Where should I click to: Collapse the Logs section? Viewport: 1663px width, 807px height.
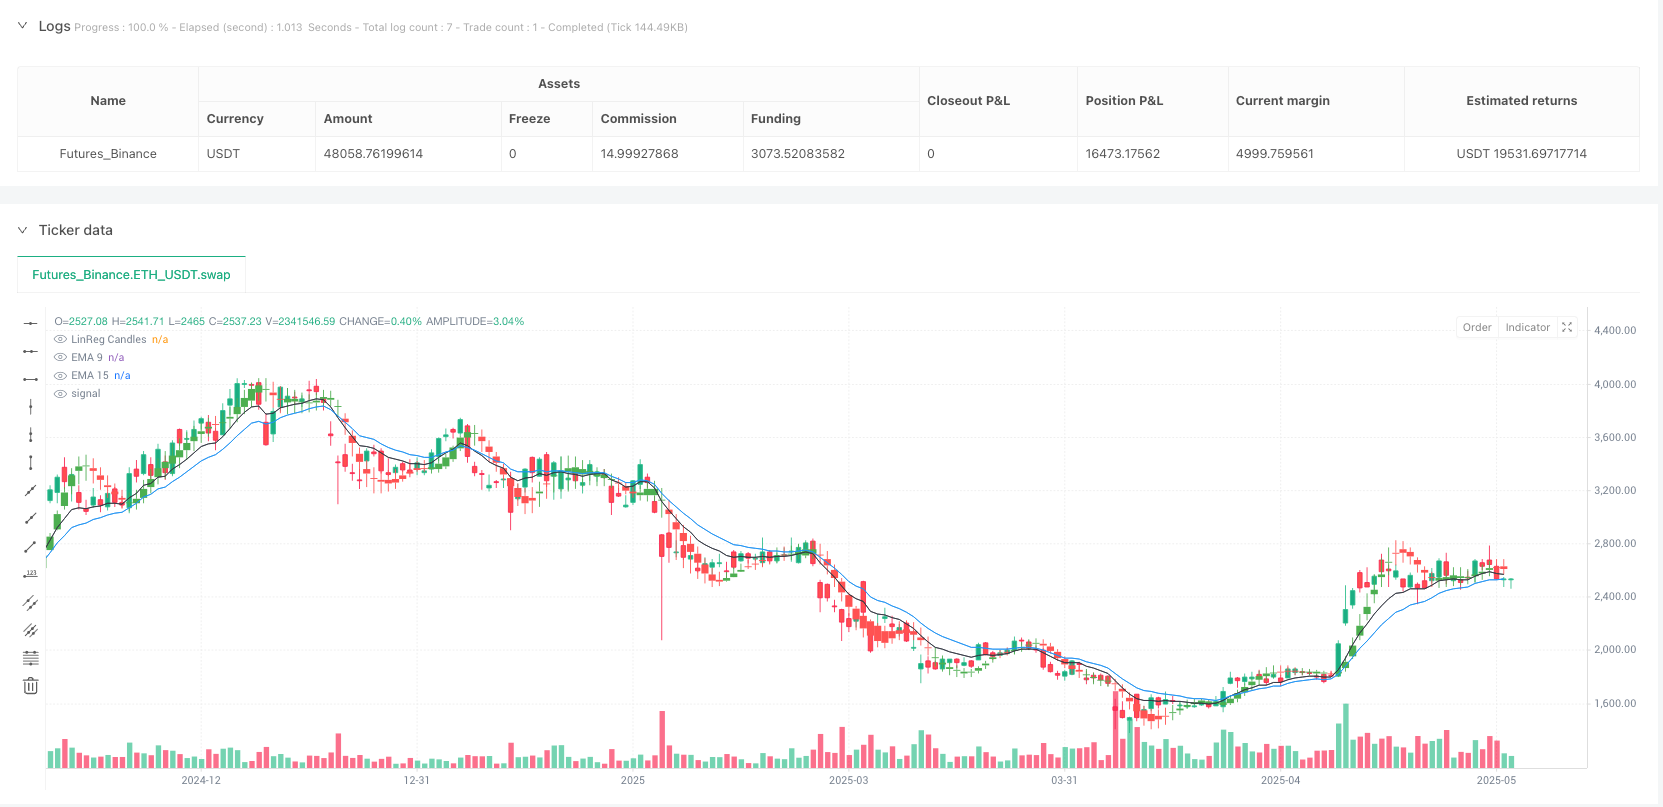pyautogui.click(x=22, y=26)
